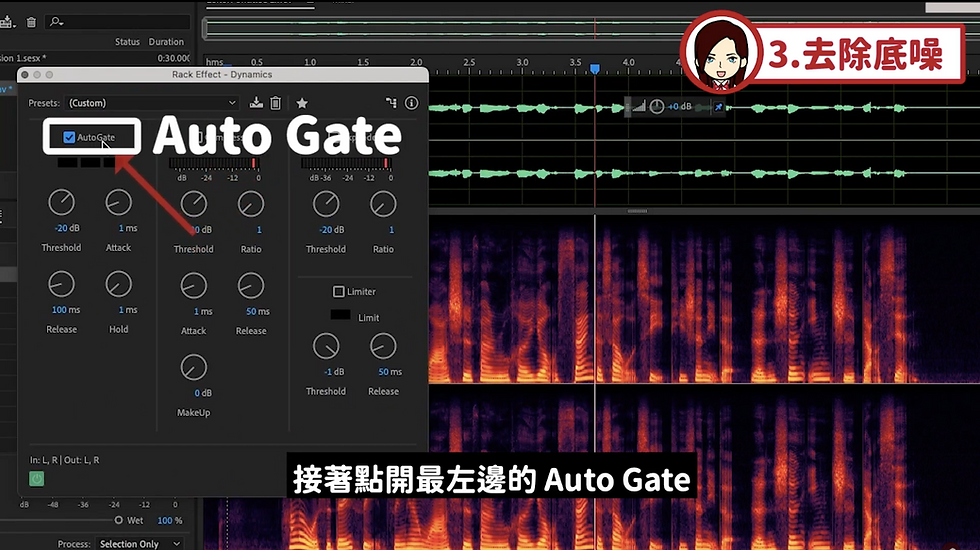The height and width of the screenshot is (550, 980).
Task: Click the 1 ms value above the Hold label
Action: pos(128,310)
